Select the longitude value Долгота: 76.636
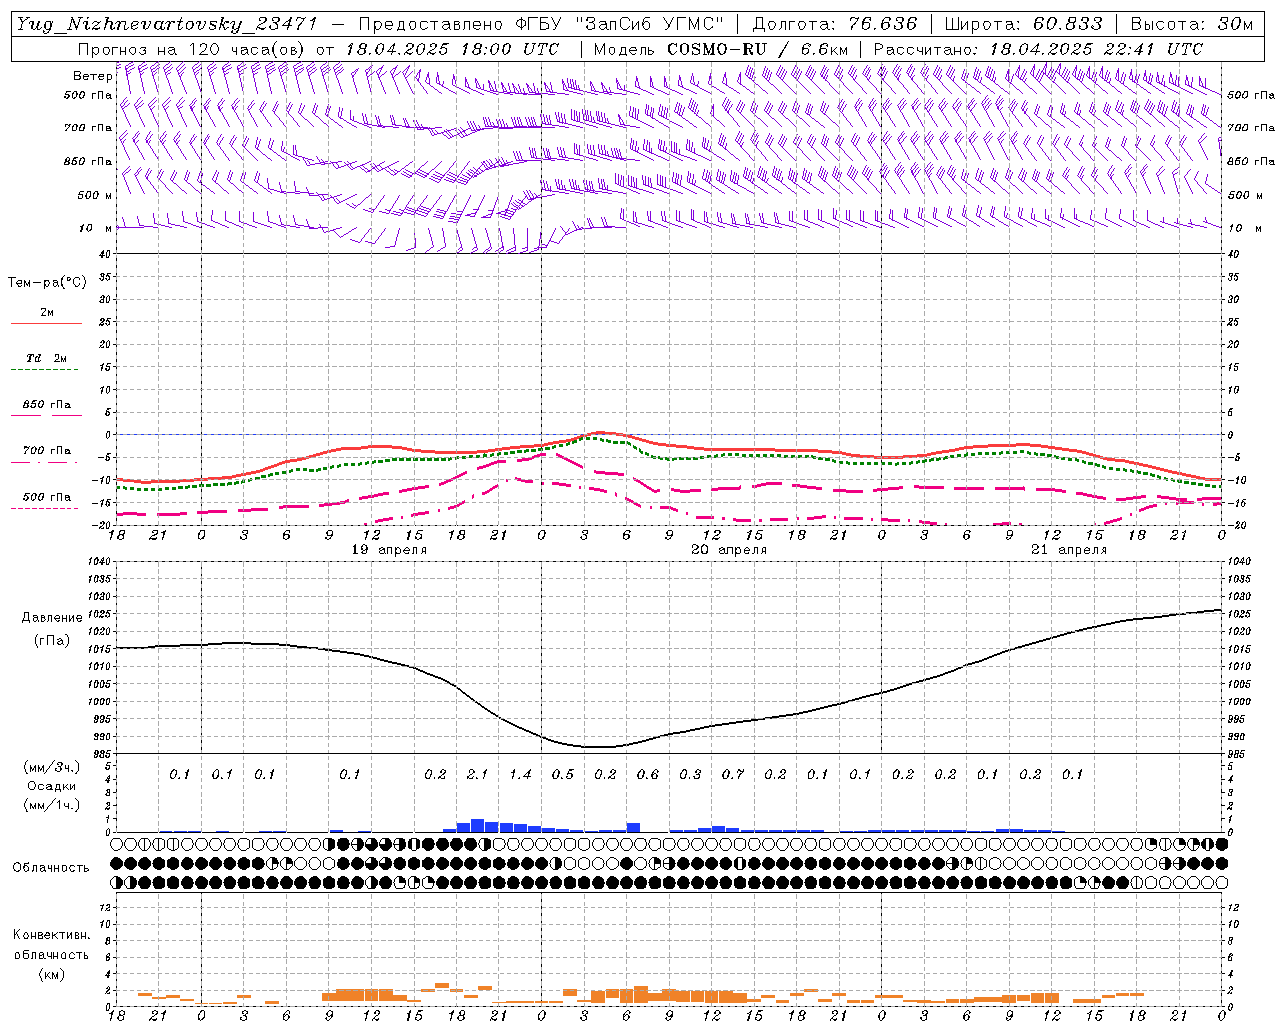This screenshot has width=1280, height=1024. pos(834,24)
